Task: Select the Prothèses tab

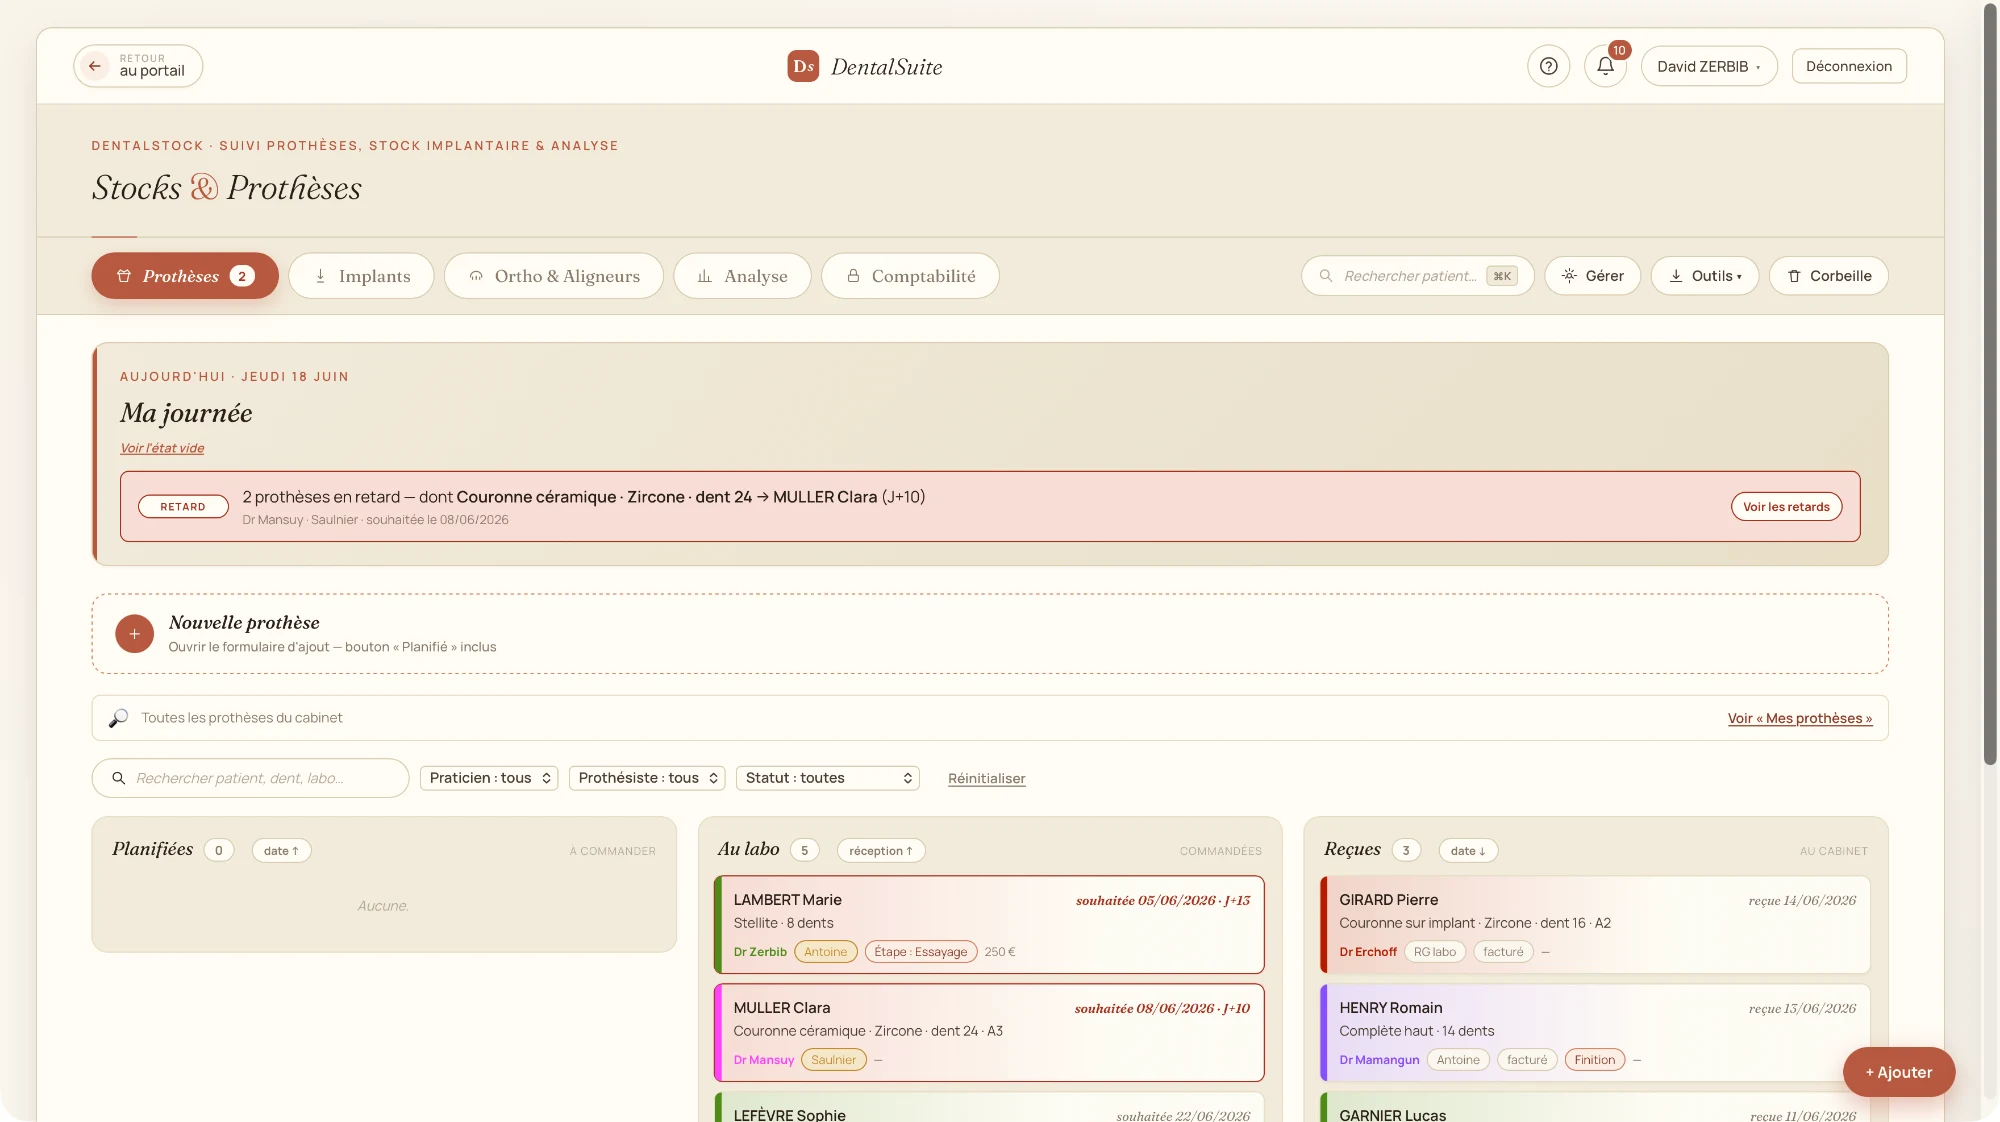Action: [185, 276]
